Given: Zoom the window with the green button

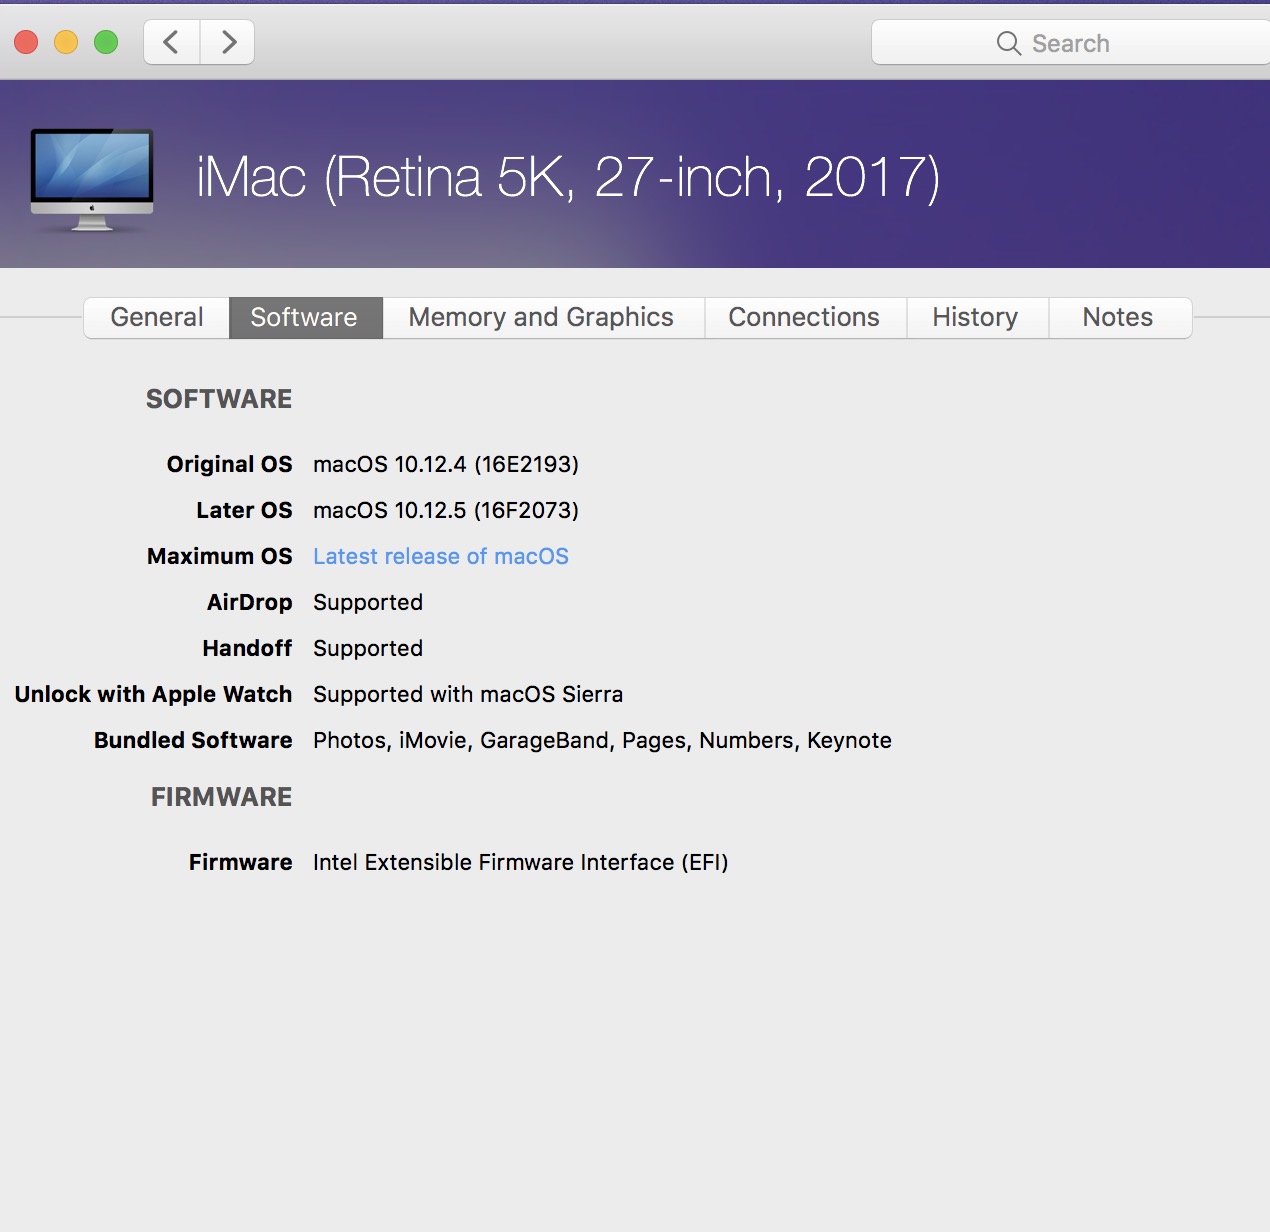Looking at the screenshot, I should [106, 42].
